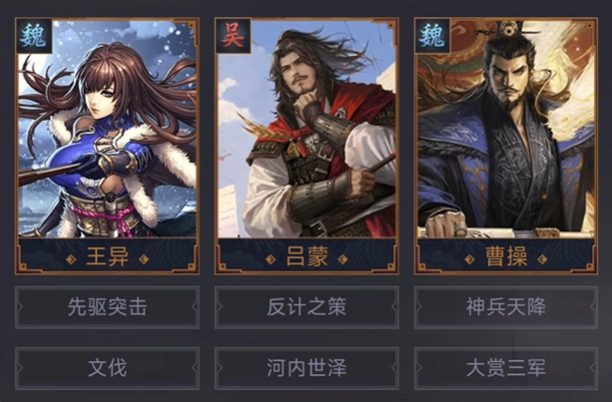612x402 pixels.
Task: Select the 河内世泽 skill button
Action: point(307,368)
